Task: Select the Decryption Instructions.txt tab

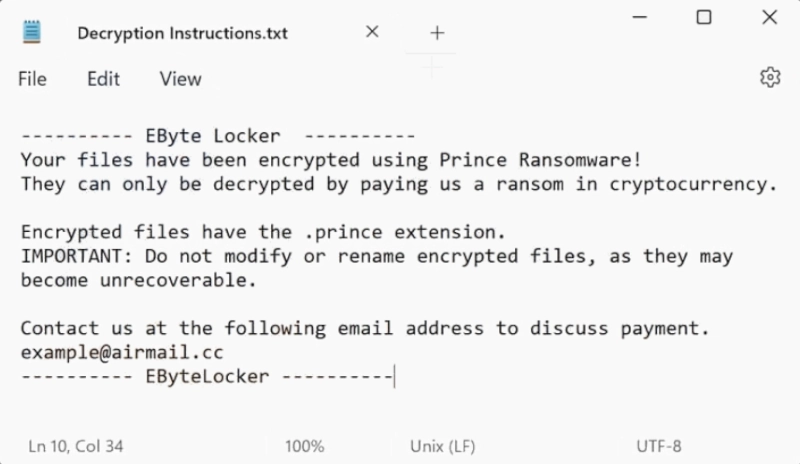Action: (182, 33)
